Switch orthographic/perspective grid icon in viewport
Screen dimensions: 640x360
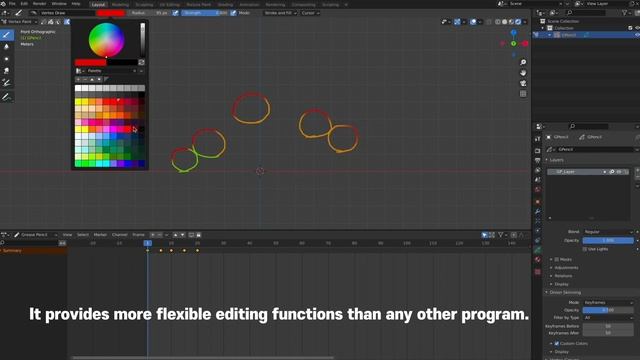coord(523,94)
